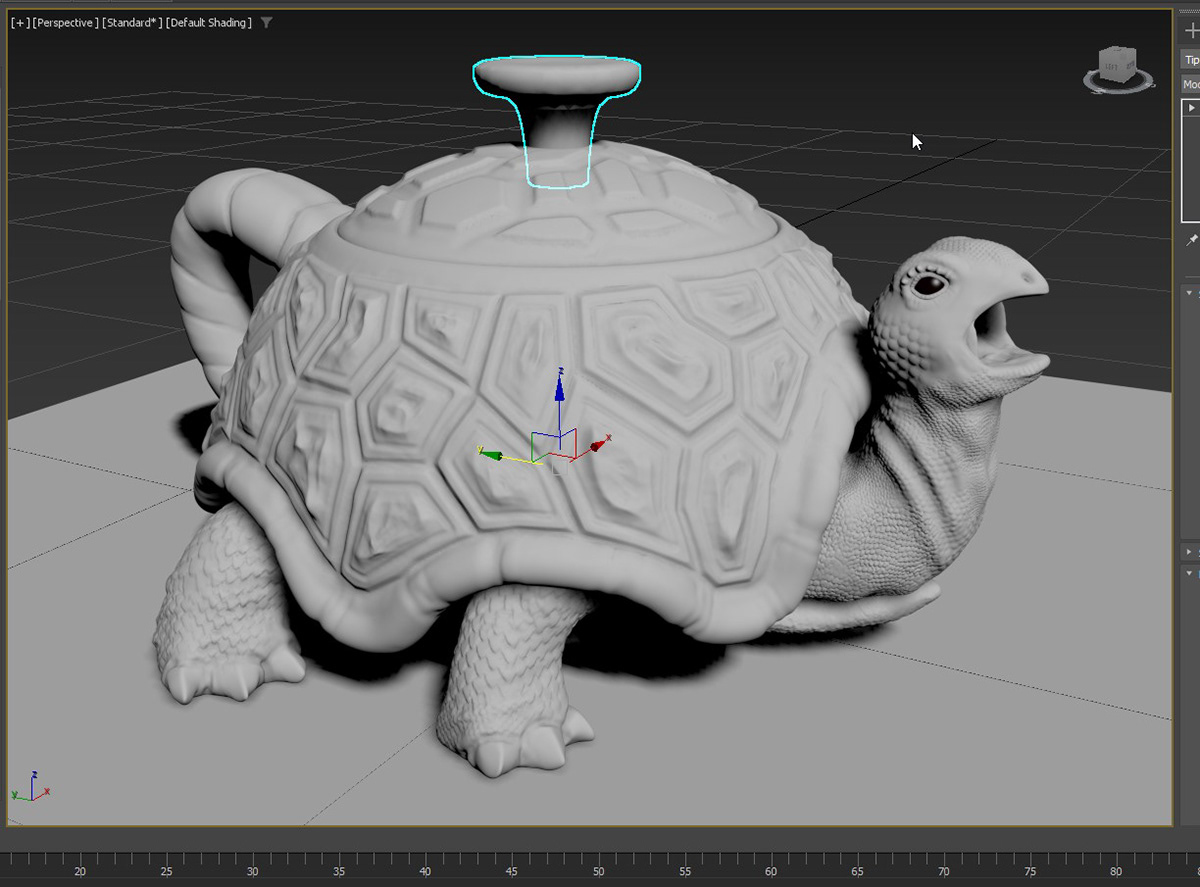Viewport: 1200px width, 887px height.
Task: Toggle the Pin Stack pushpin icon
Action: (1191, 240)
